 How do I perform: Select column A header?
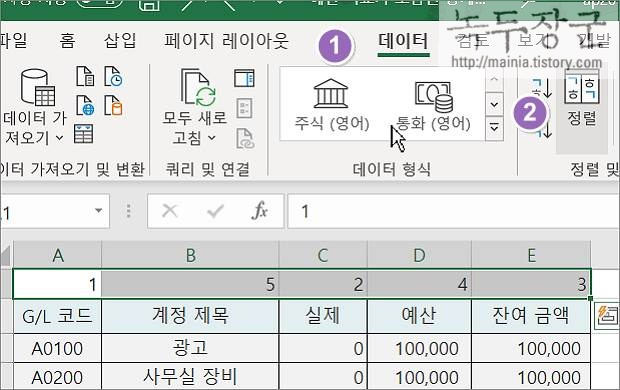[58, 255]
